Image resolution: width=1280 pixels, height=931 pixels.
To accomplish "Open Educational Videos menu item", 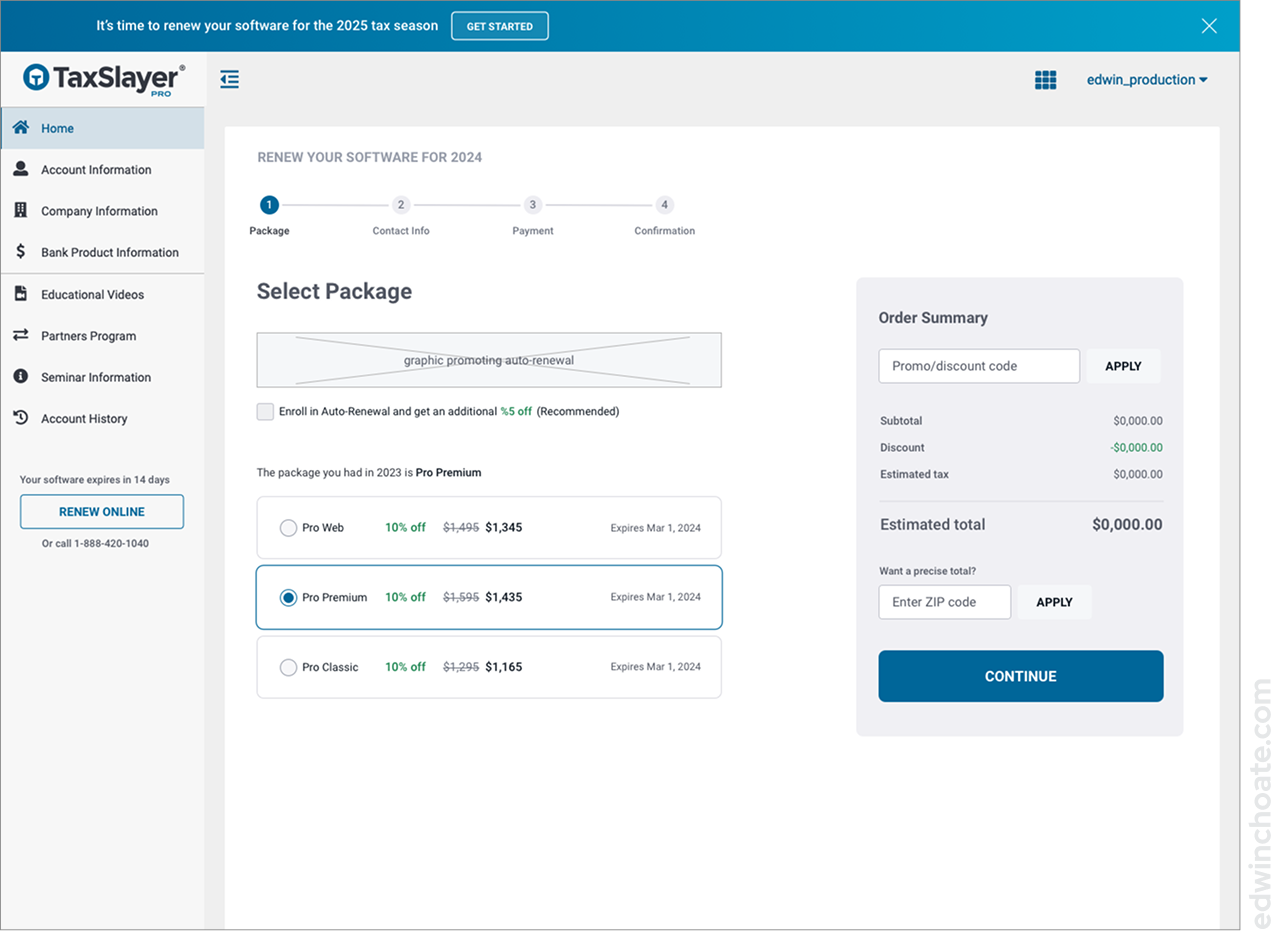I will (102, 295).
